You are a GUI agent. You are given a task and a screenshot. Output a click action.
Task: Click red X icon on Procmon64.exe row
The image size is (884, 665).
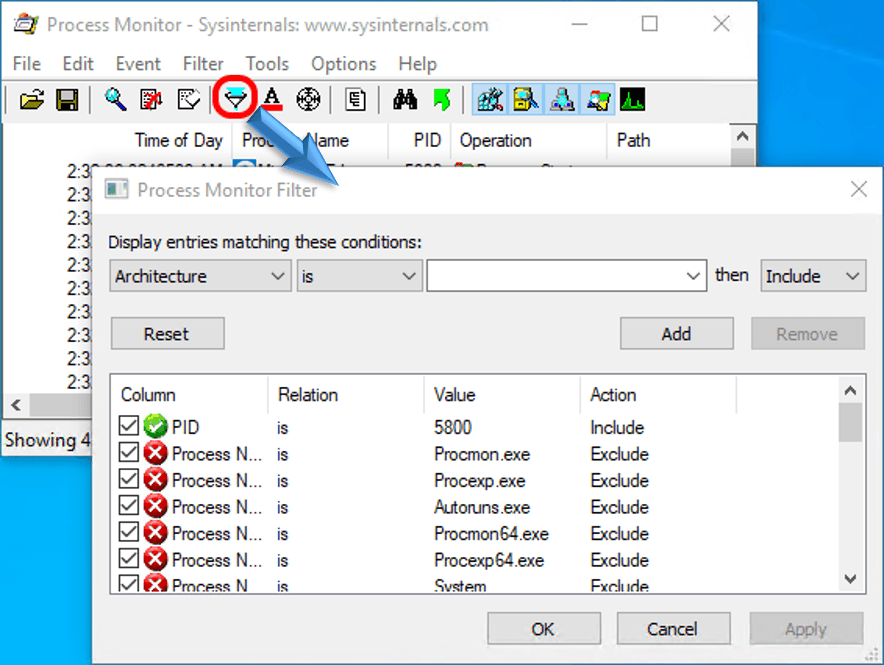tap(155, 533)
